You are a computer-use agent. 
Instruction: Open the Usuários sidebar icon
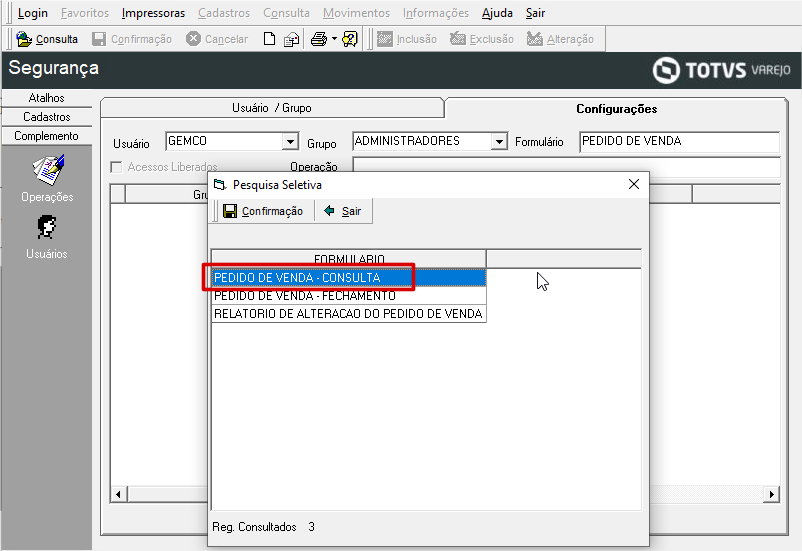(47, 237)
